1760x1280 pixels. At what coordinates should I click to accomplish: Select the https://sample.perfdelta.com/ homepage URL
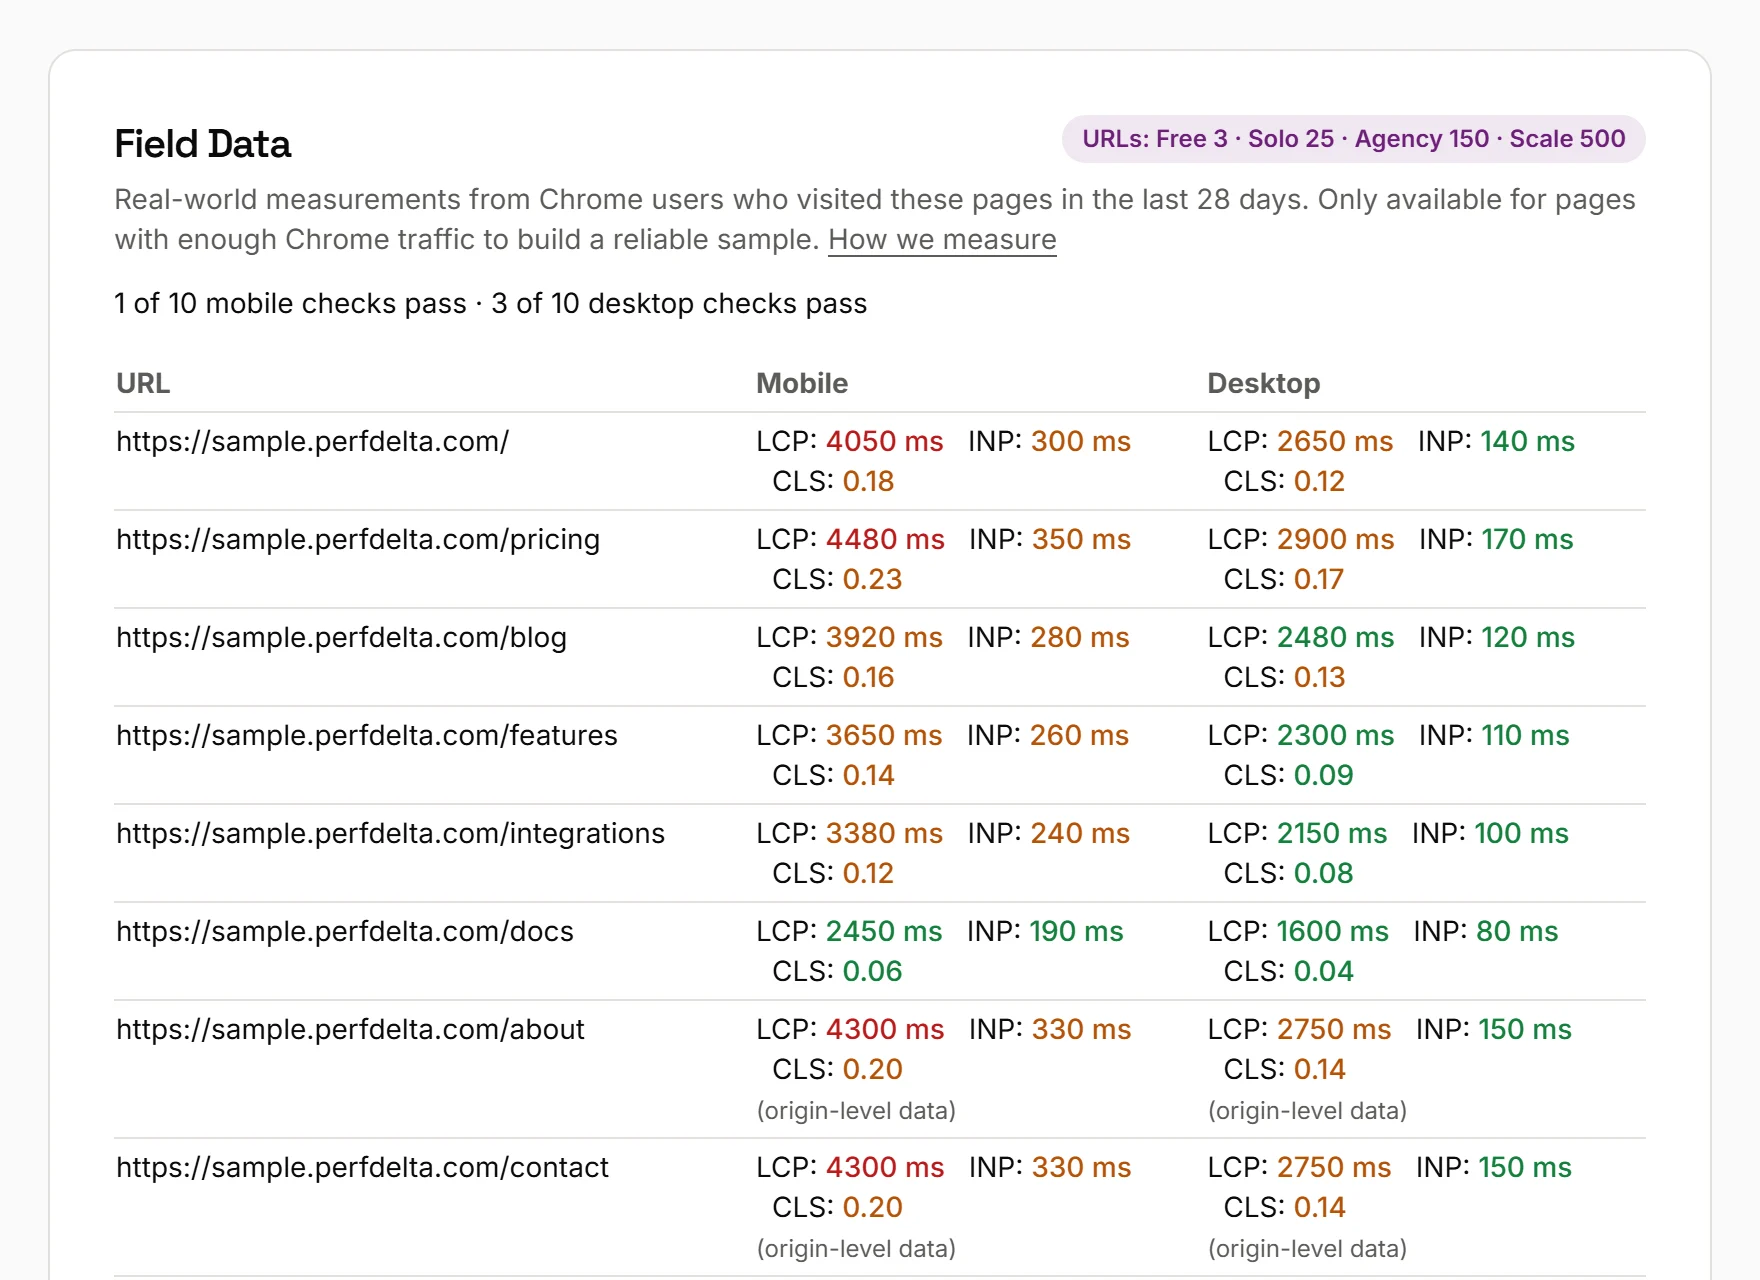[x=313, y=442]
